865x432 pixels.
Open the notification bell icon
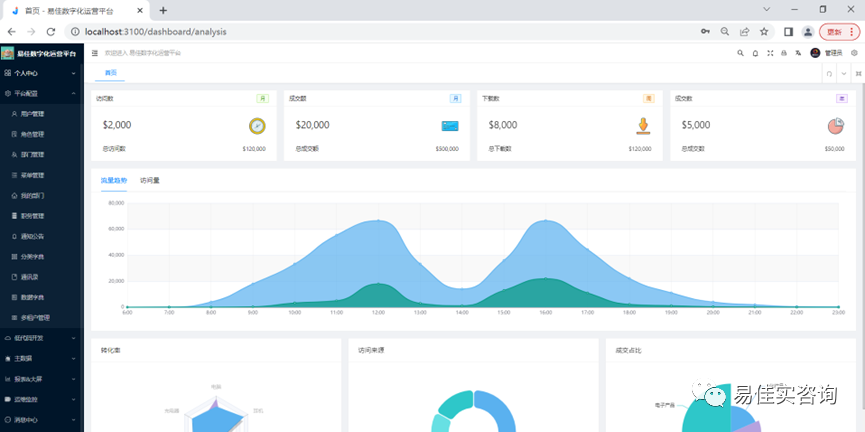pos(755,53)
